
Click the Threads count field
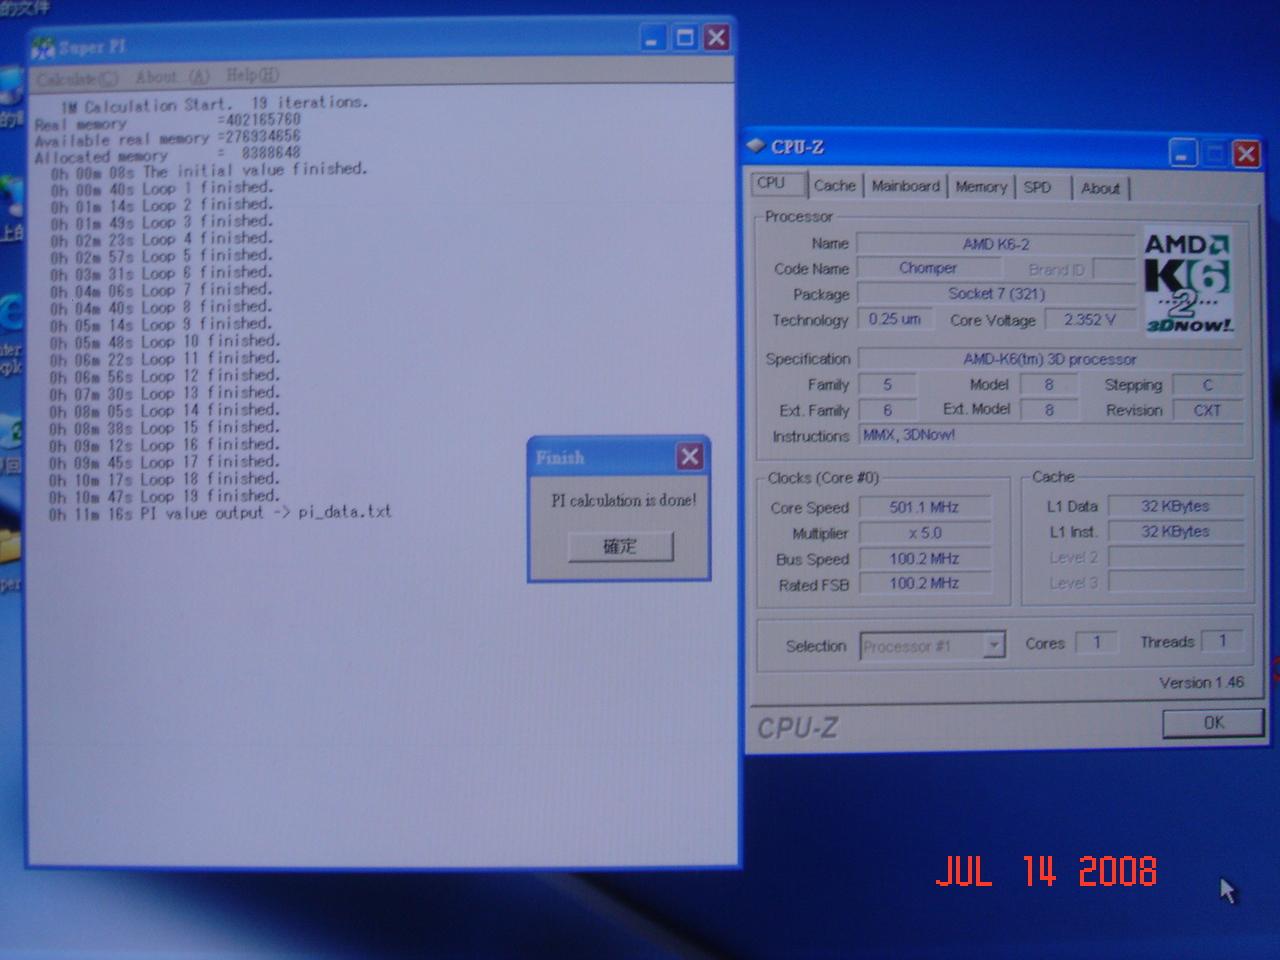1222,641
